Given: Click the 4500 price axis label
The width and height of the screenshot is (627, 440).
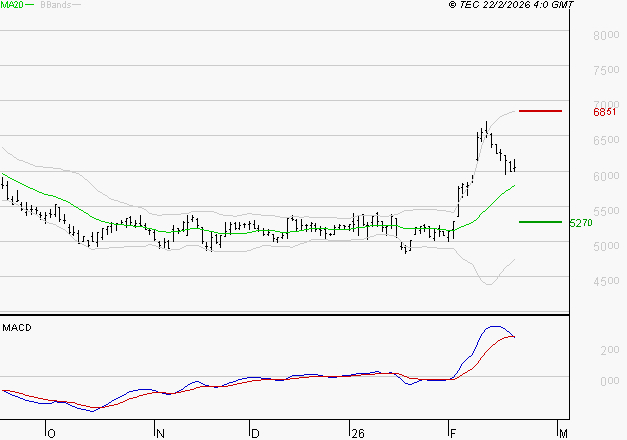Looking at the screenshot, I should pos(606,281).
